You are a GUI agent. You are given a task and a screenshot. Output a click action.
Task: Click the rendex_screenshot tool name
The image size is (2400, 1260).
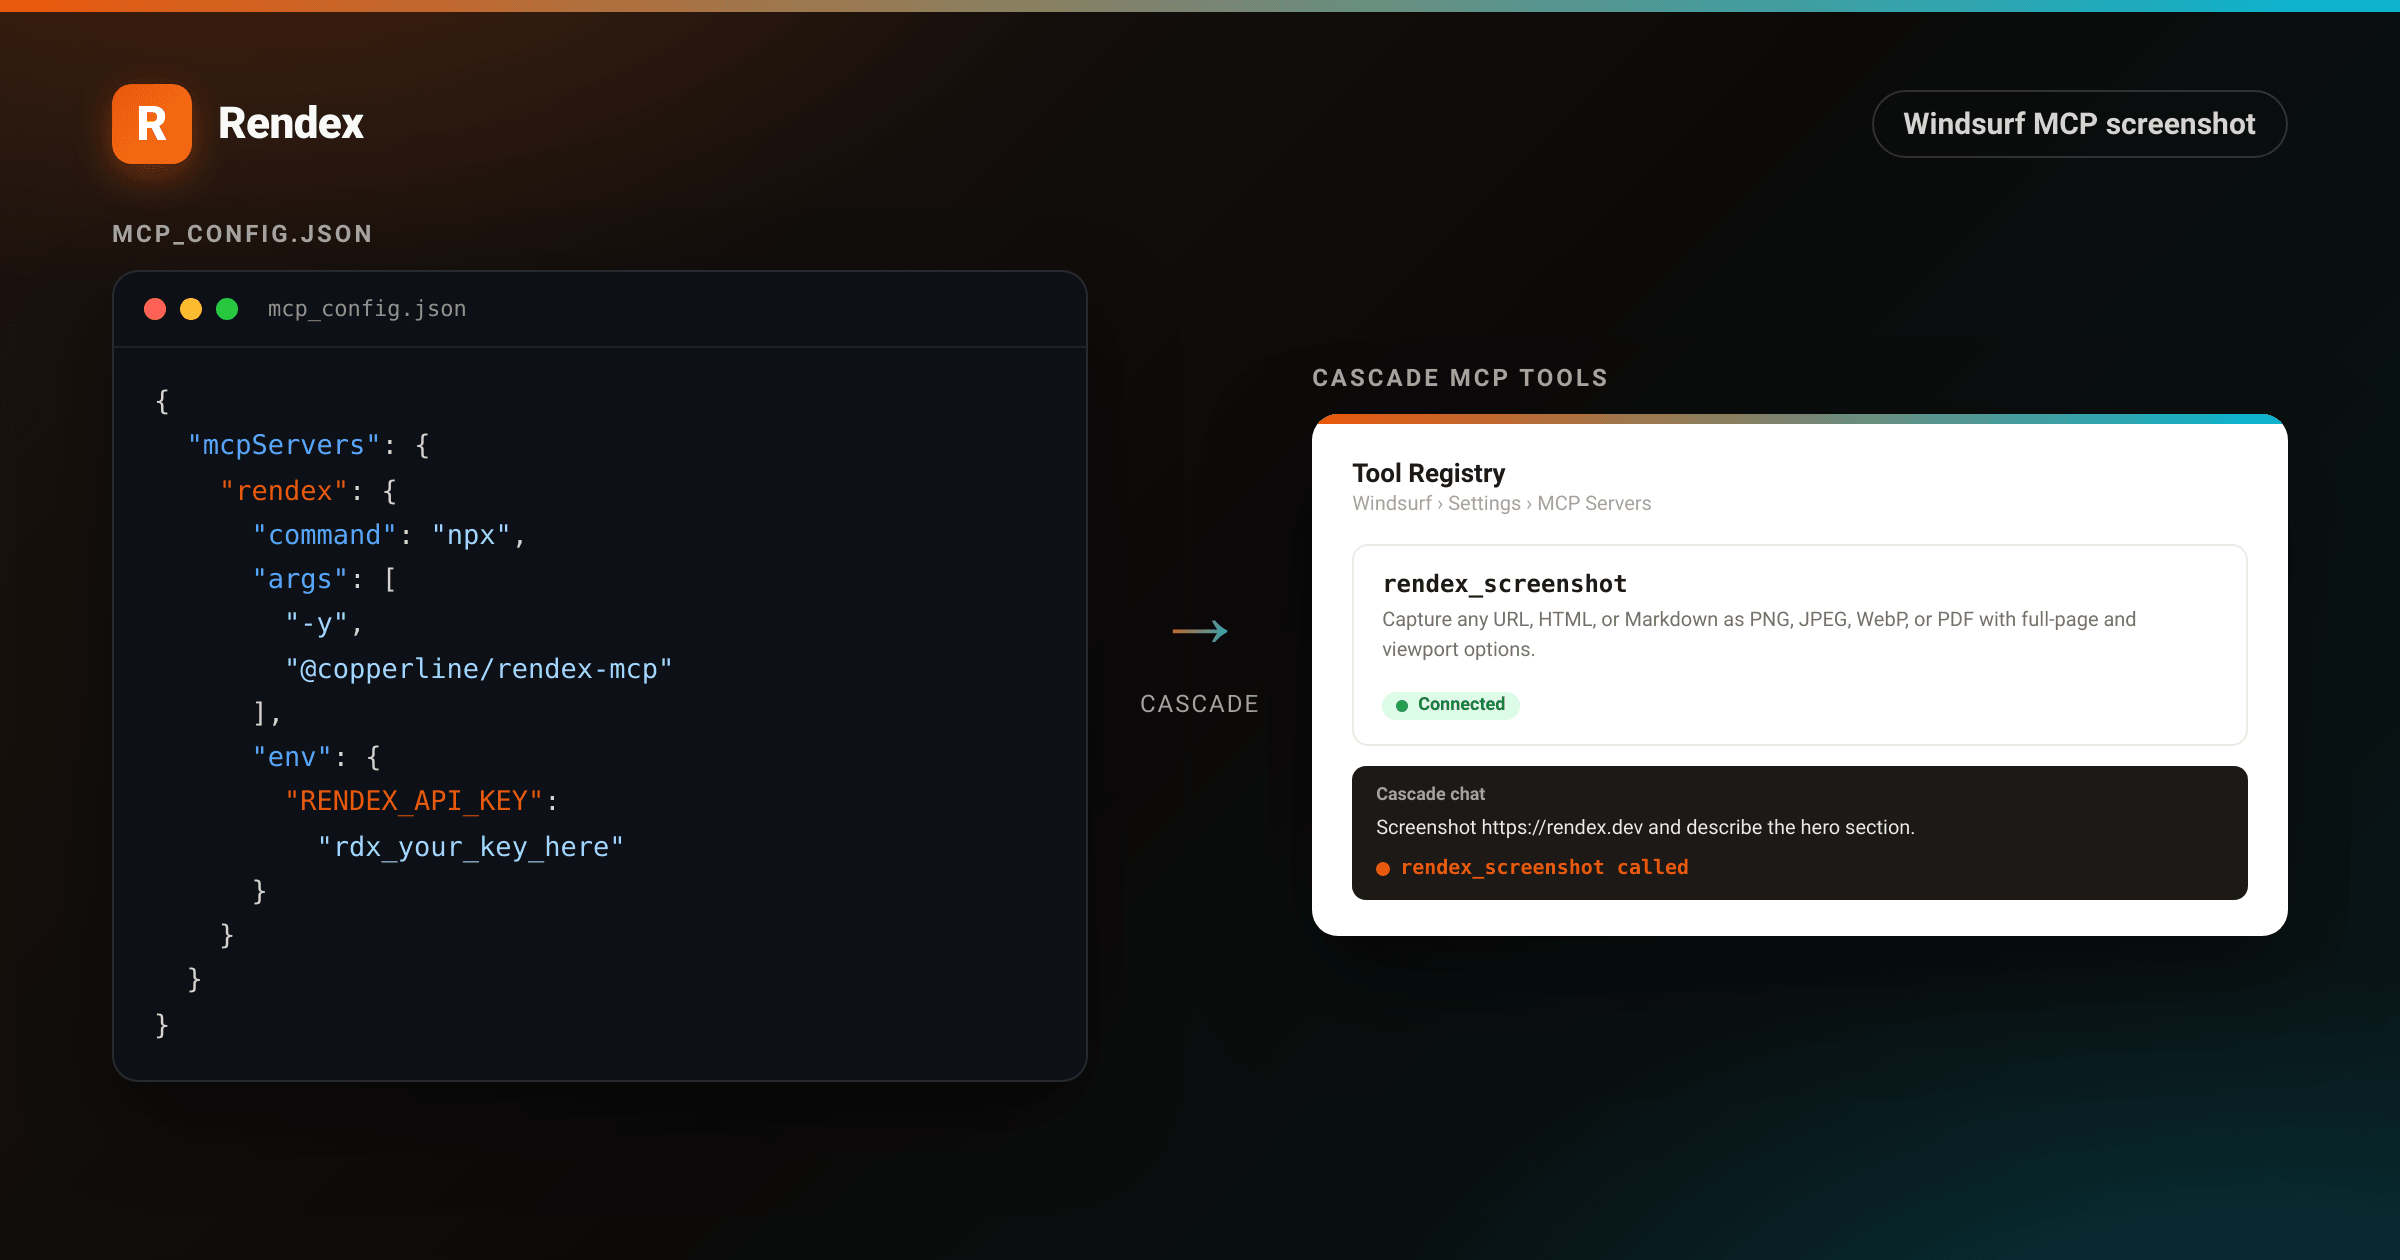[1505, 584]
